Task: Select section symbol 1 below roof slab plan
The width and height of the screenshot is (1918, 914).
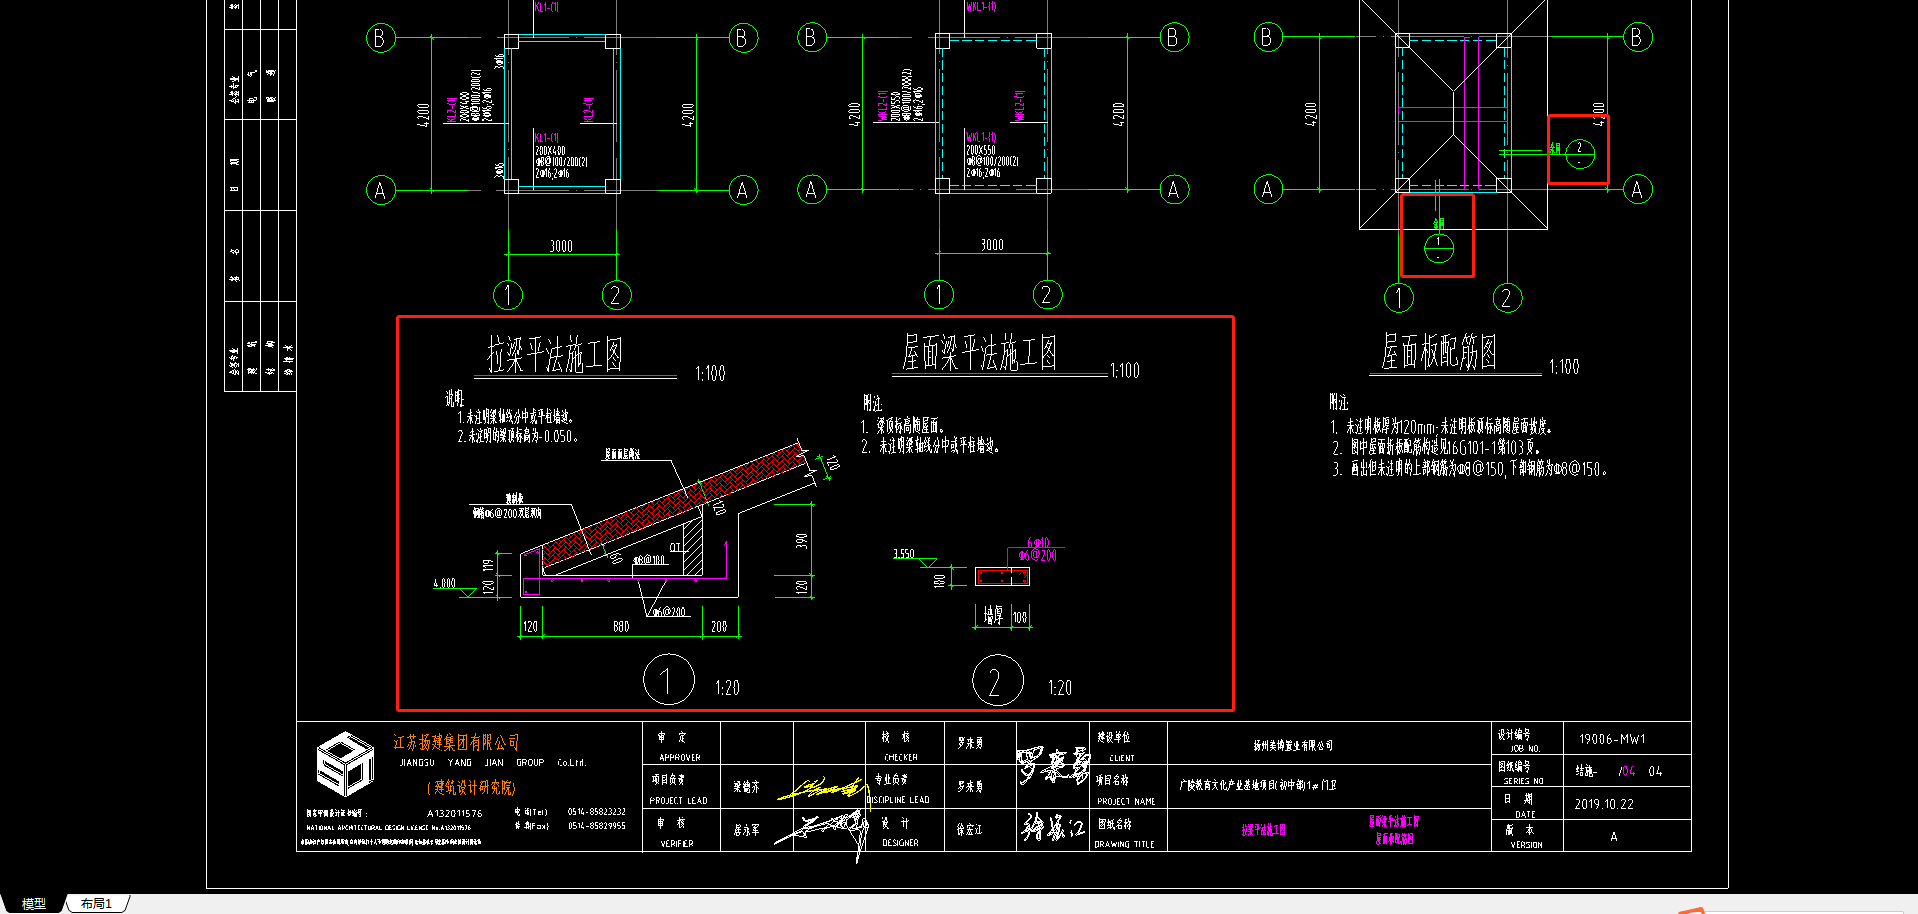Action: [x=1438, y=247]
